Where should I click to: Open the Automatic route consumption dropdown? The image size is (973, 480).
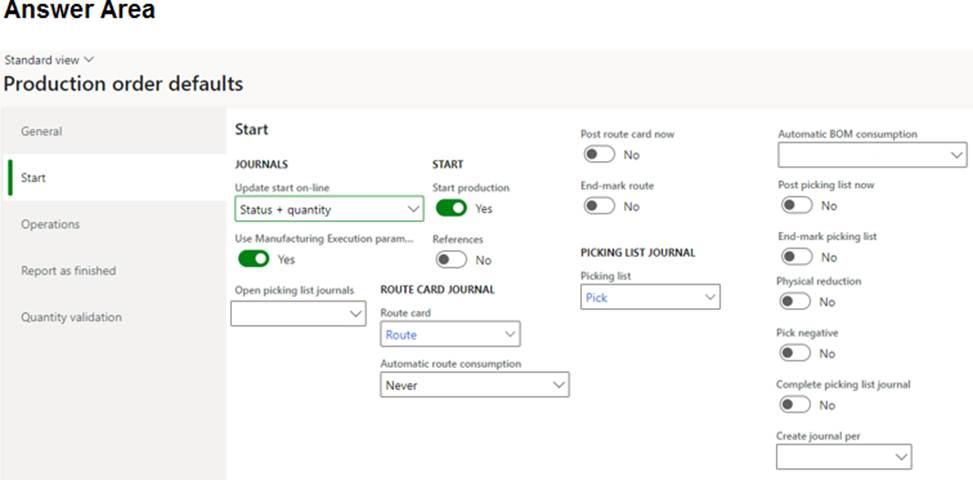coord(475,385)
